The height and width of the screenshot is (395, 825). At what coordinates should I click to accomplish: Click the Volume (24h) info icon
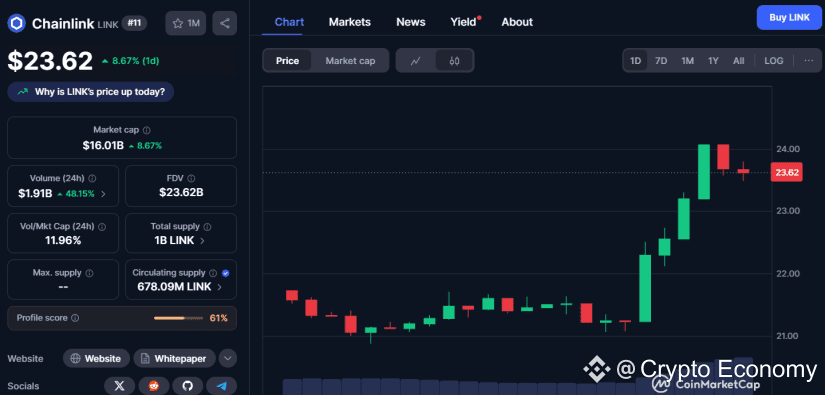(93, 178)
